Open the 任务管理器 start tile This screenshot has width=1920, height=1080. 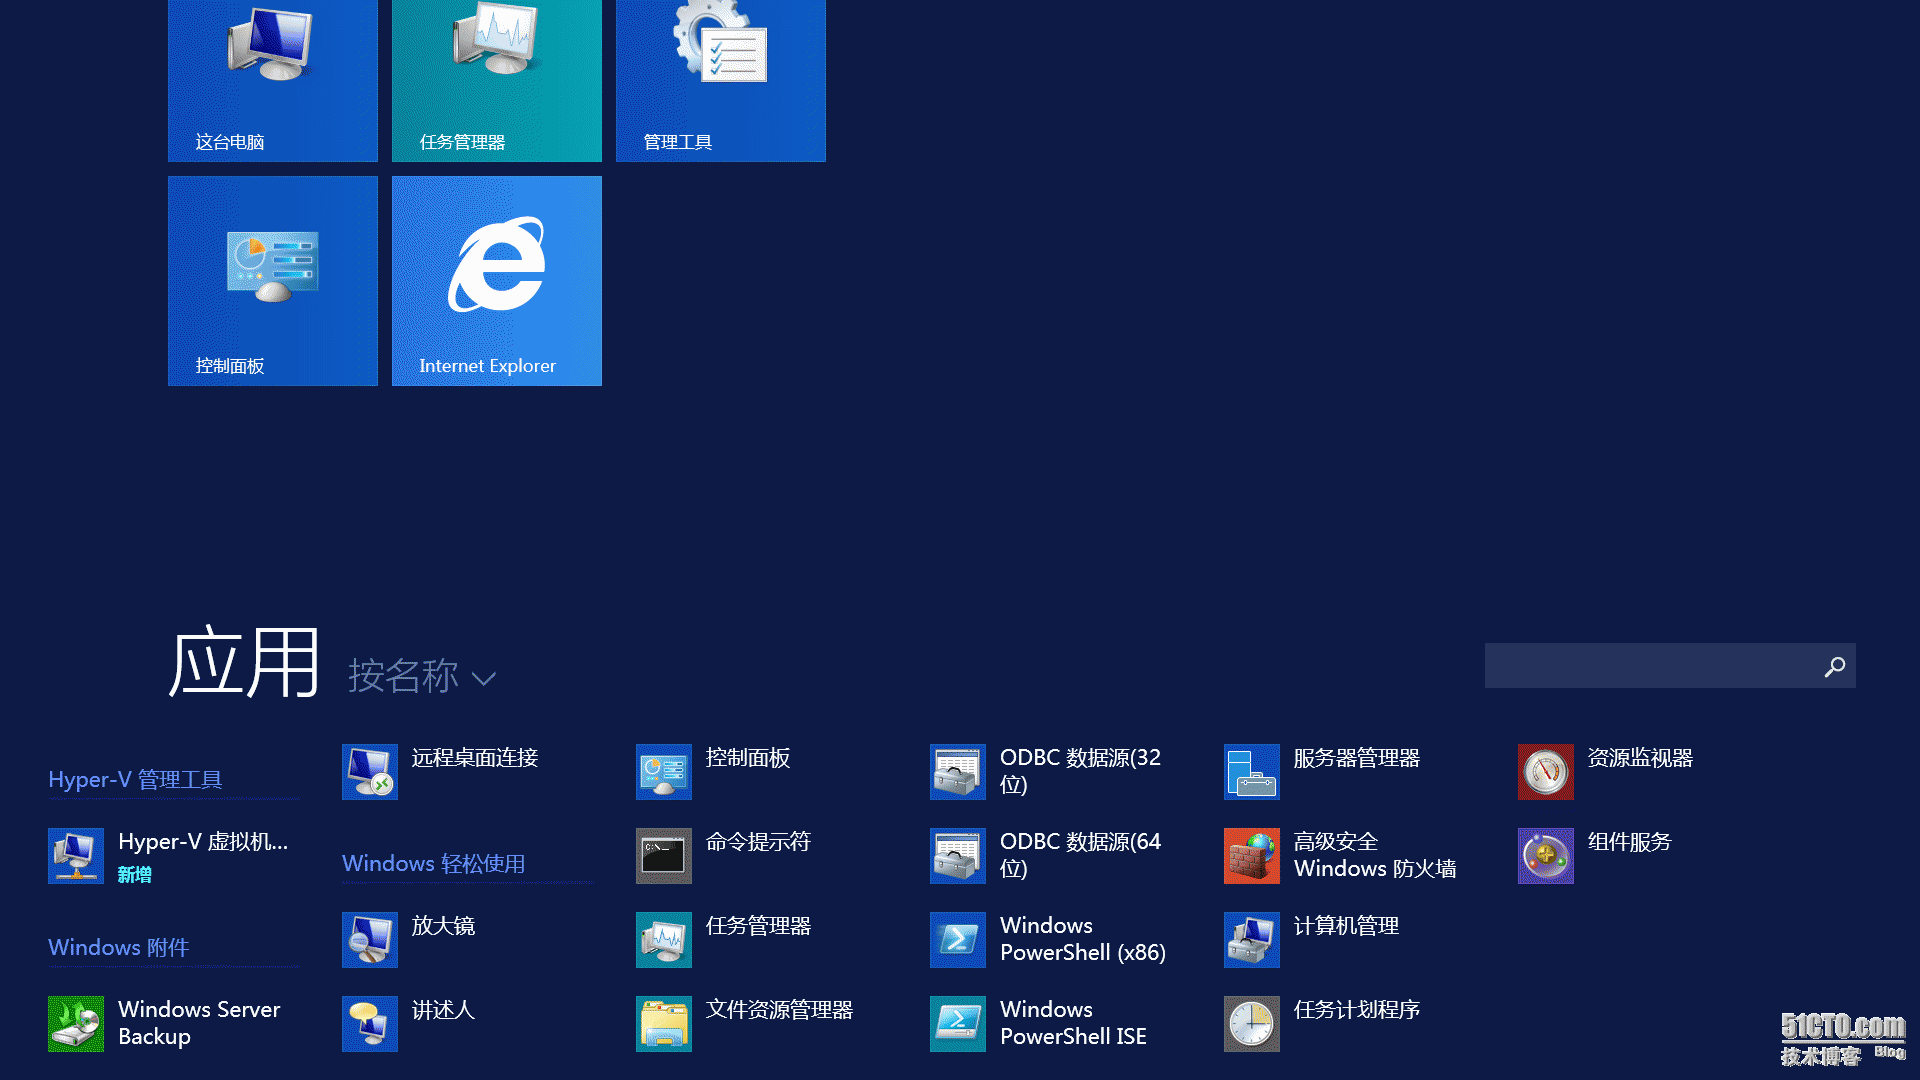tap(497, 80)
